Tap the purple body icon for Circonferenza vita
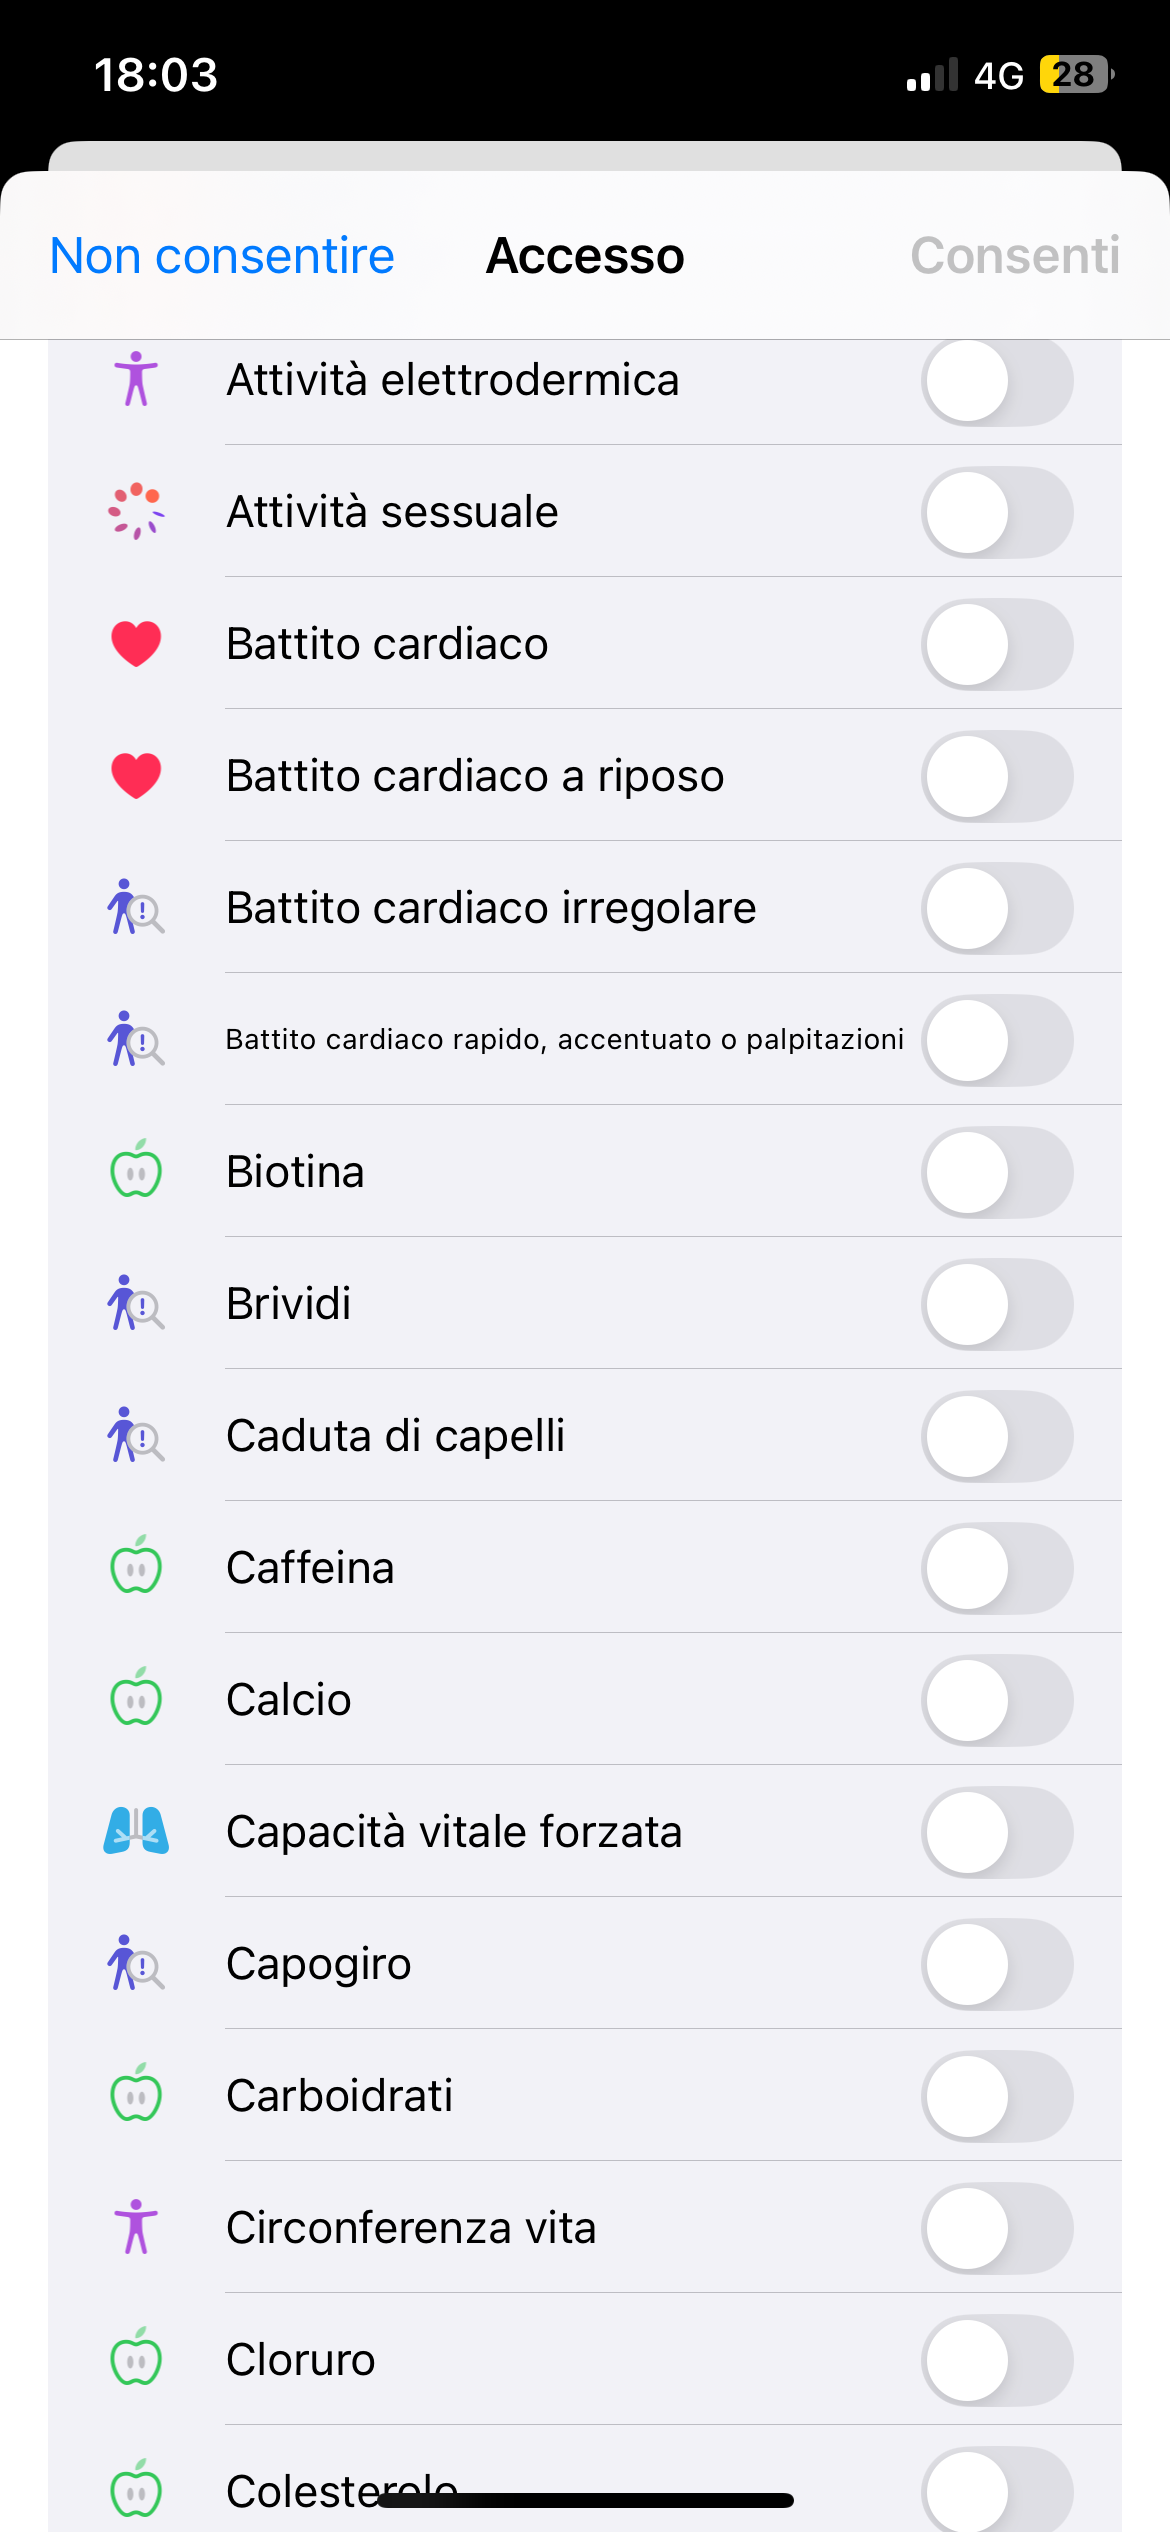 point(136,2226)
